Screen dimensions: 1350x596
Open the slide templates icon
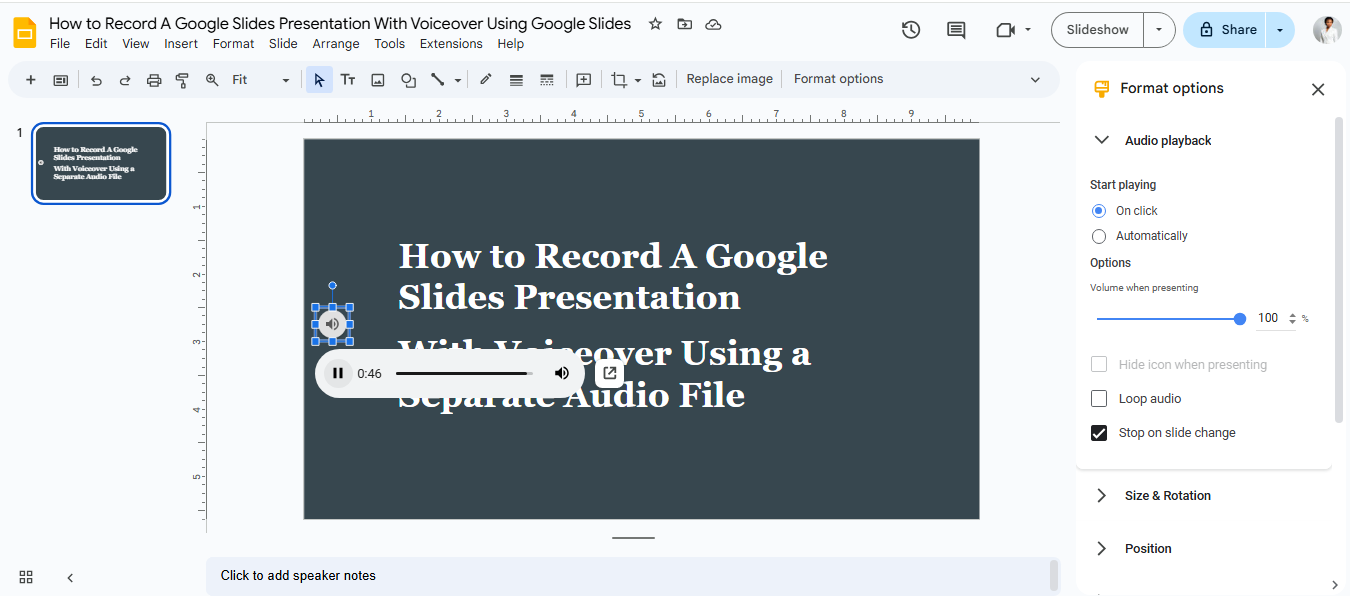coord(60,80)
